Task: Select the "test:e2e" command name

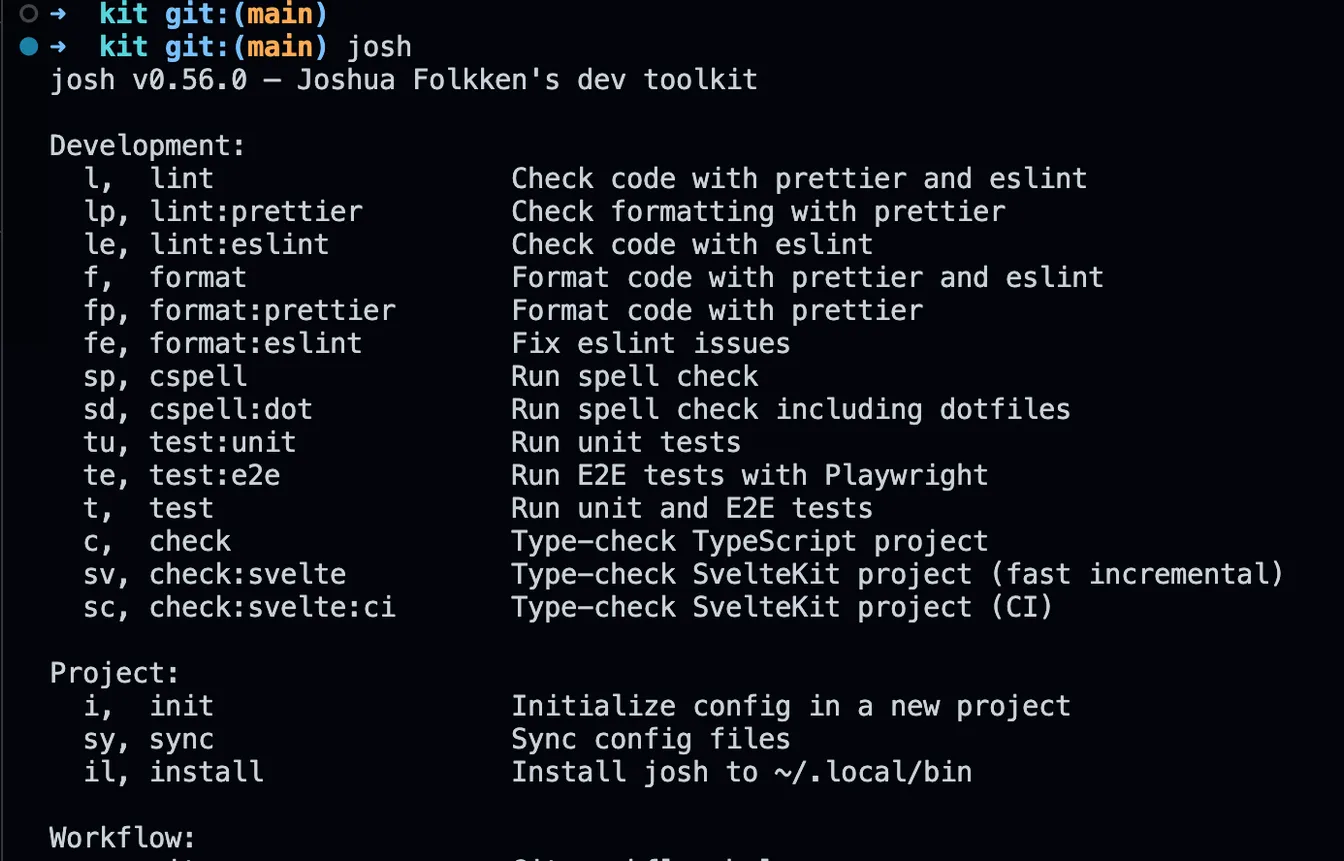Action: pos(215,476)
